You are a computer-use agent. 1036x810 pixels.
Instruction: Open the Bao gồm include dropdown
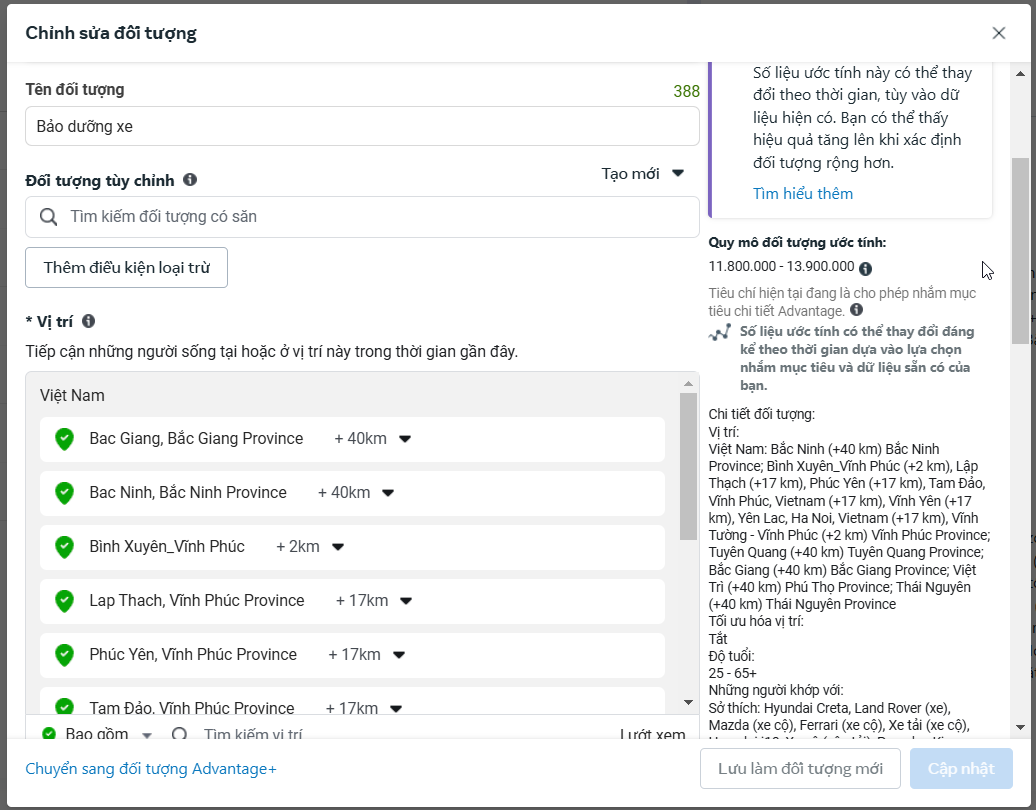[147, 735]
